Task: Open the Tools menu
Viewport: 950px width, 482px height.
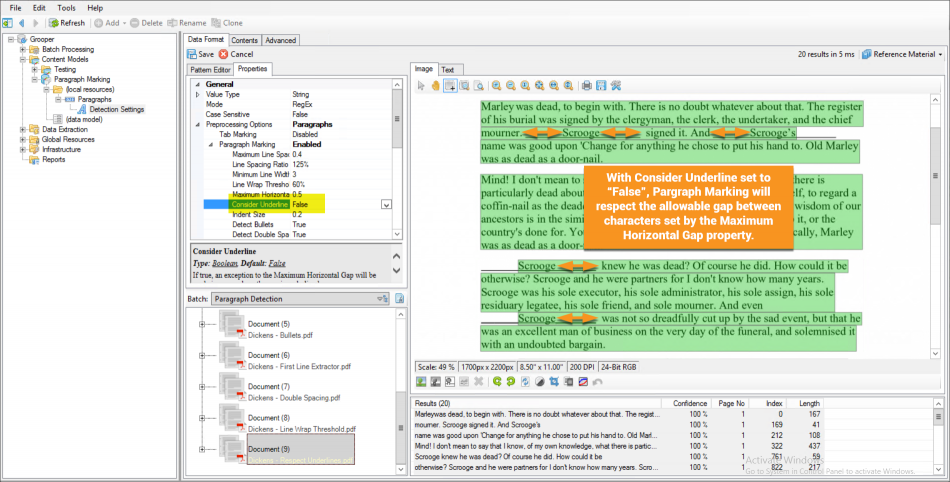Action: [66, 7]
